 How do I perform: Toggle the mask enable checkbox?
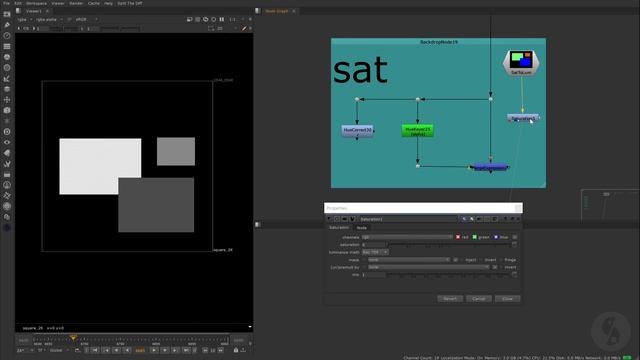point(364,260)
